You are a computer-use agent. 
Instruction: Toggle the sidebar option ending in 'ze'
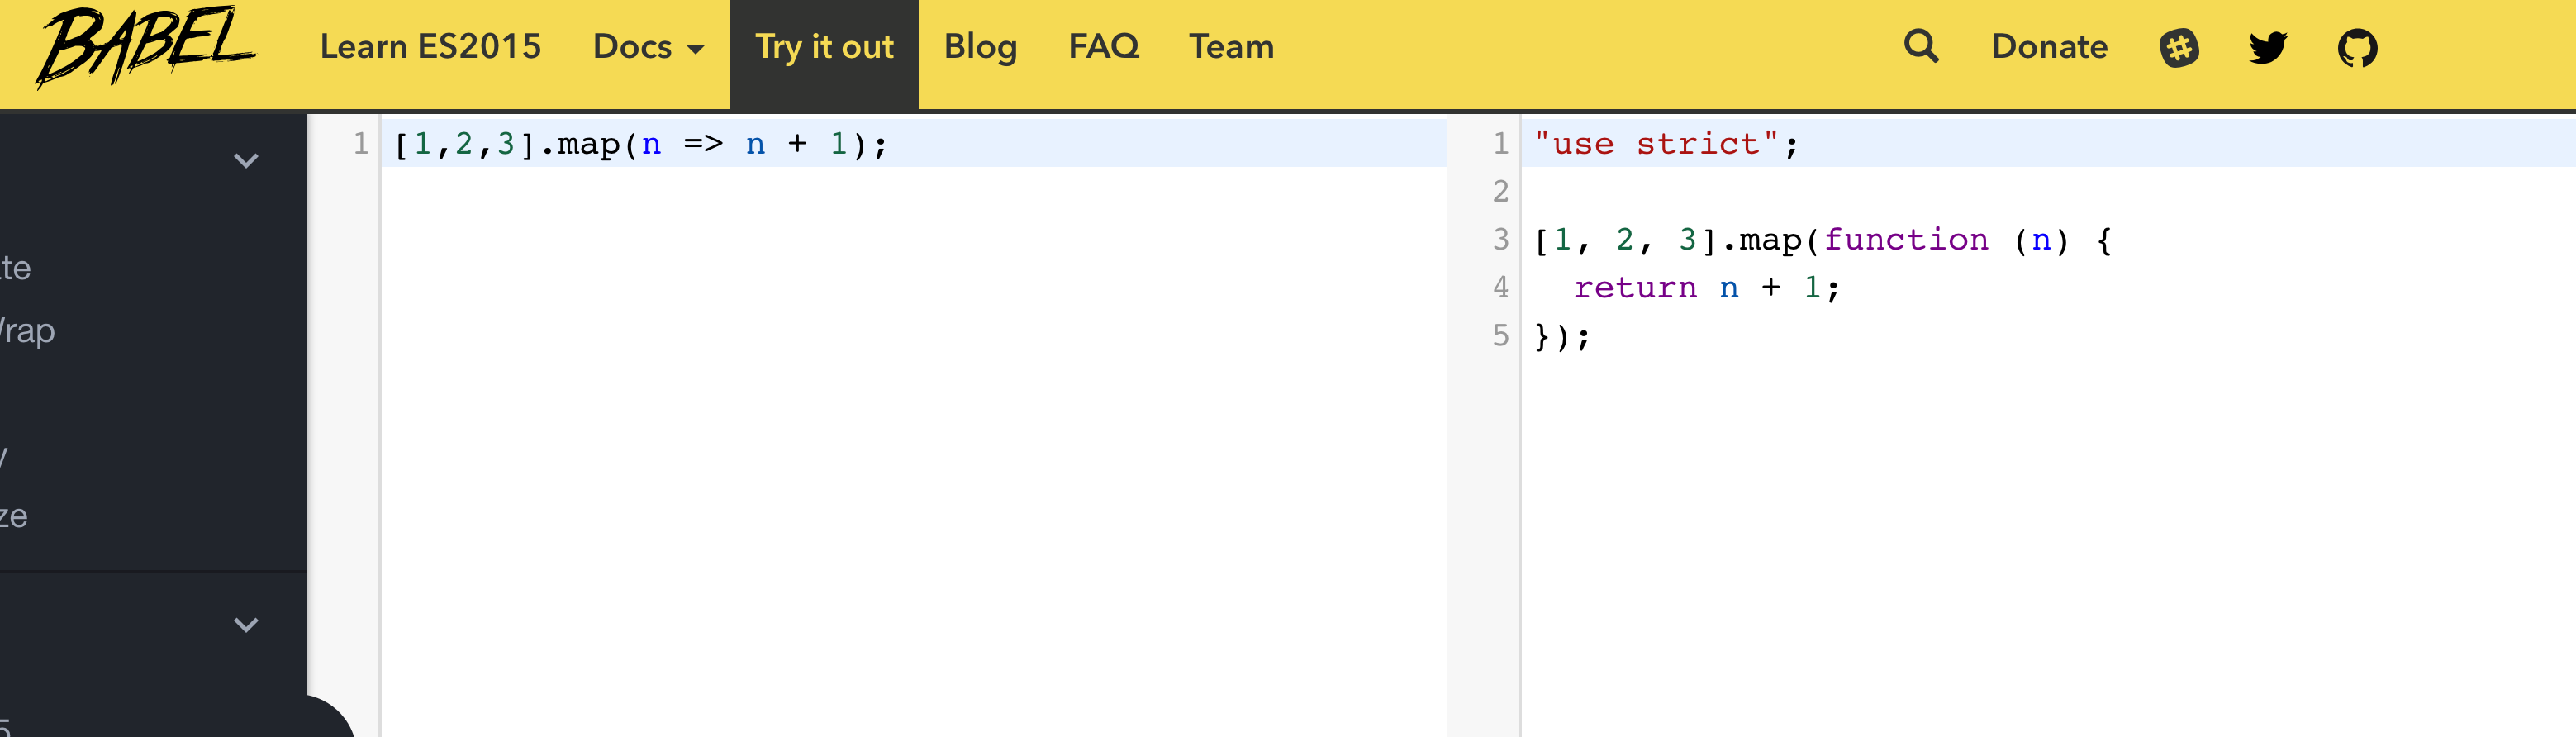(14, 517)
